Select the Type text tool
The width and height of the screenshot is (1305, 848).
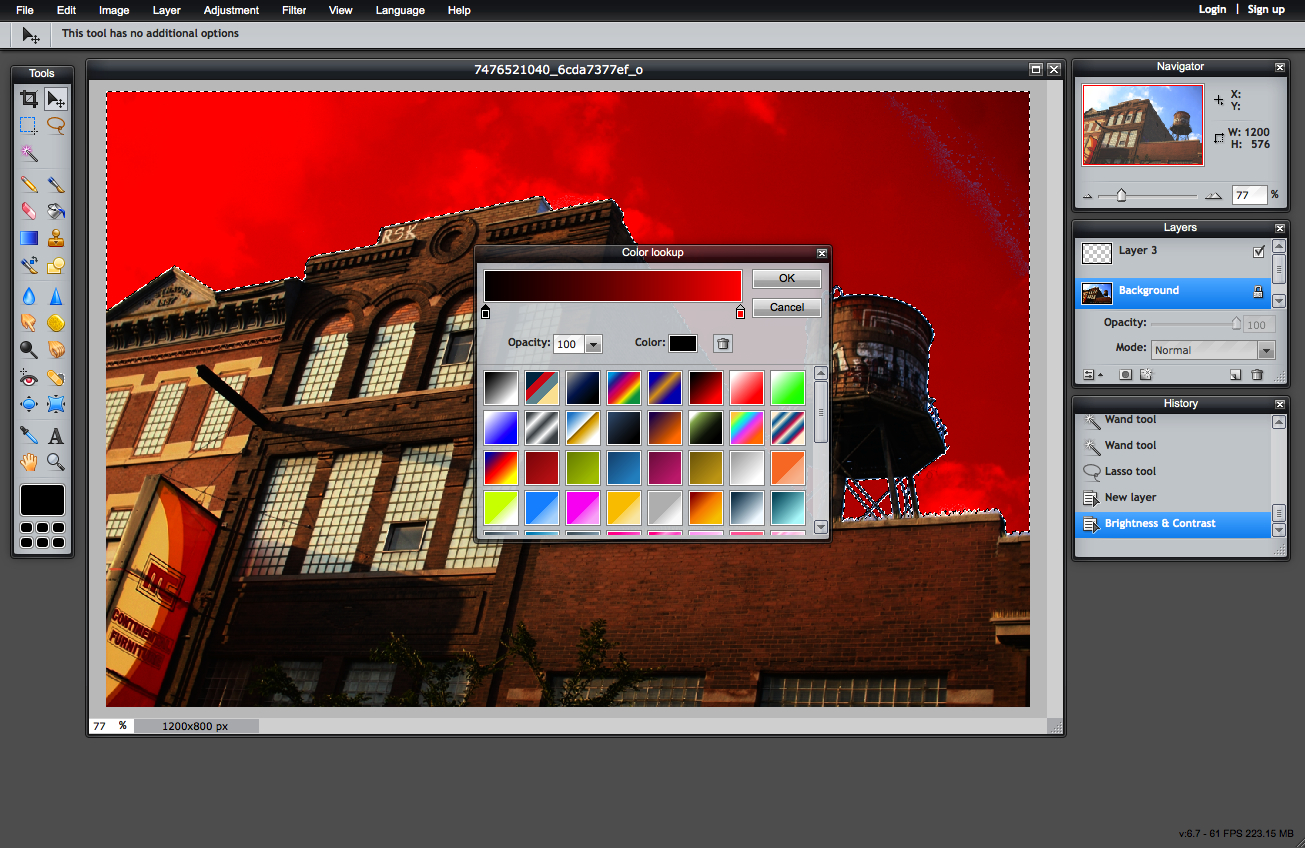pos(56,435)
